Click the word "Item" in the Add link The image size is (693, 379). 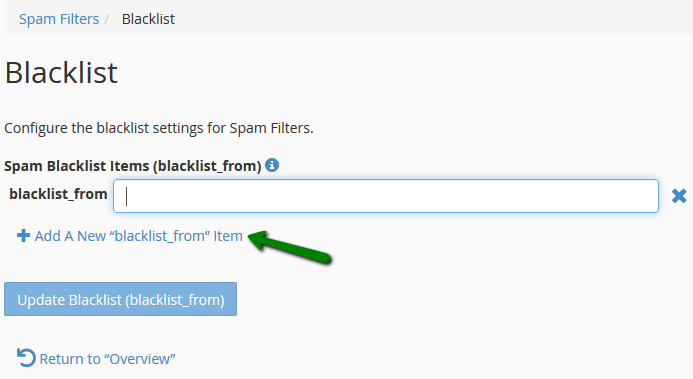pyautogui.click(x=228, y=236)
